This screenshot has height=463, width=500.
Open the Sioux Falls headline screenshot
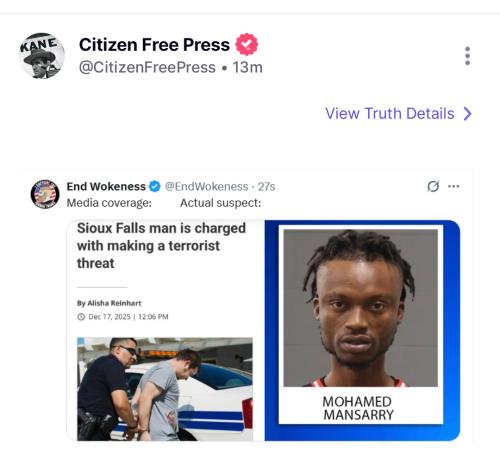(166, 330)
